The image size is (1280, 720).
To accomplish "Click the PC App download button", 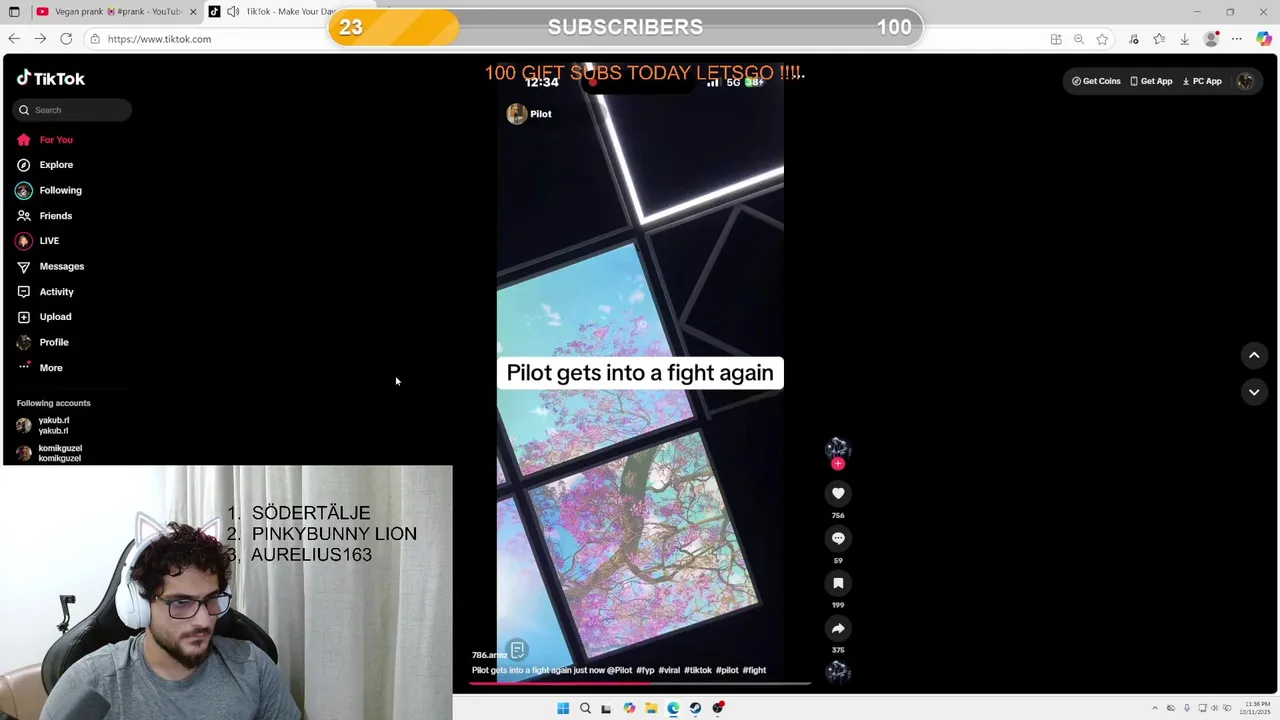I will [1202, 81].
